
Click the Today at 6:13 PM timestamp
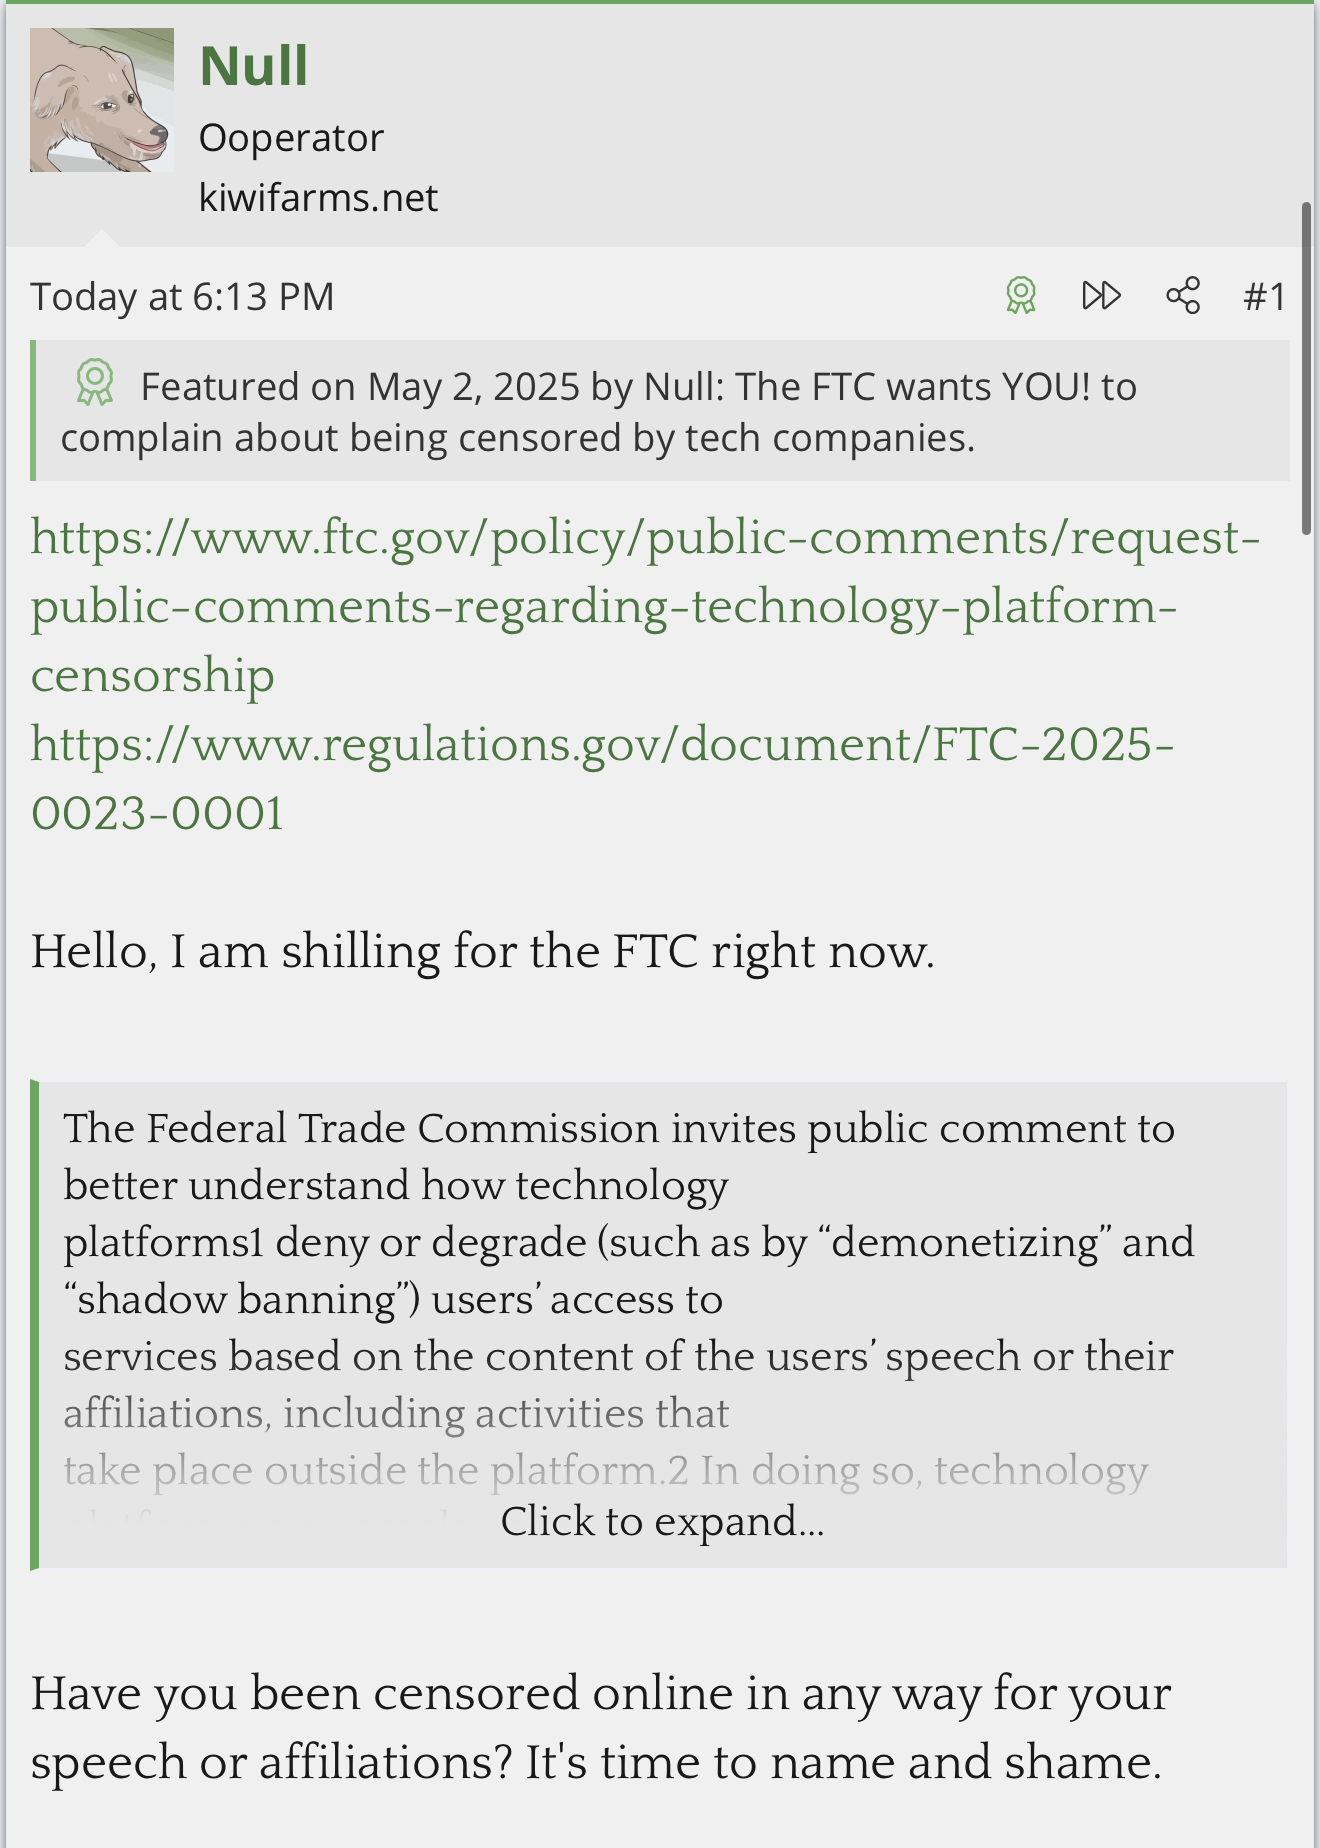[x=182, y=297]
